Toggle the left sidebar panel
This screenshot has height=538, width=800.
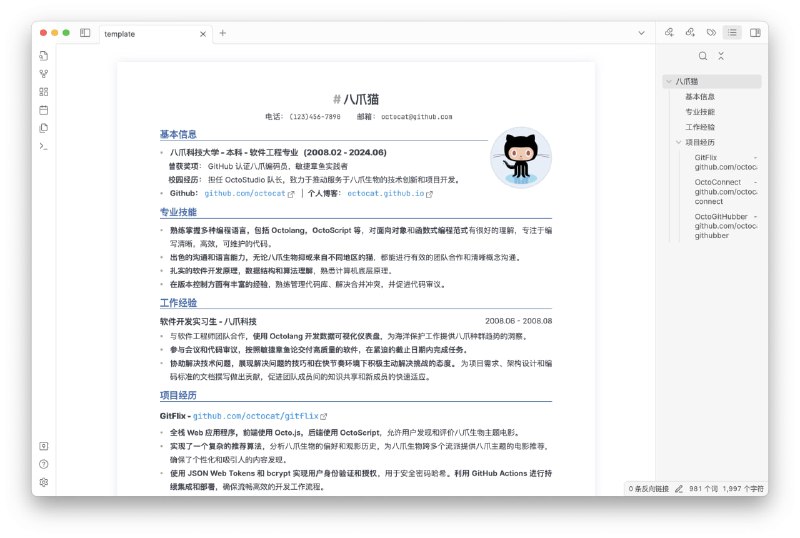pyautogui.click(x=85, y=33)
